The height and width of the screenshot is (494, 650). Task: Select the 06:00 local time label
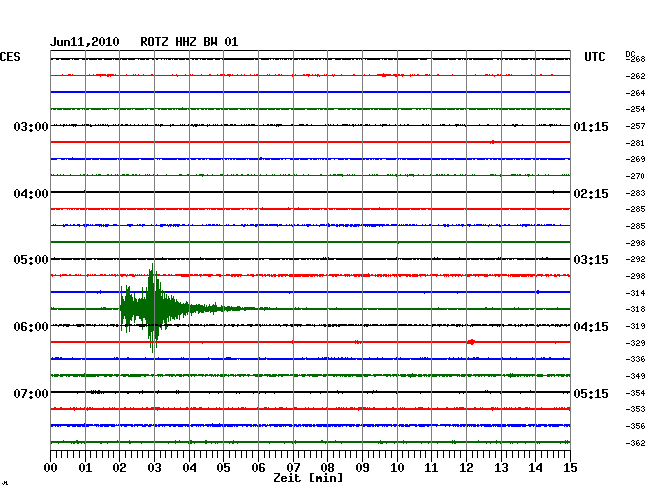click(x=31, y=327)
